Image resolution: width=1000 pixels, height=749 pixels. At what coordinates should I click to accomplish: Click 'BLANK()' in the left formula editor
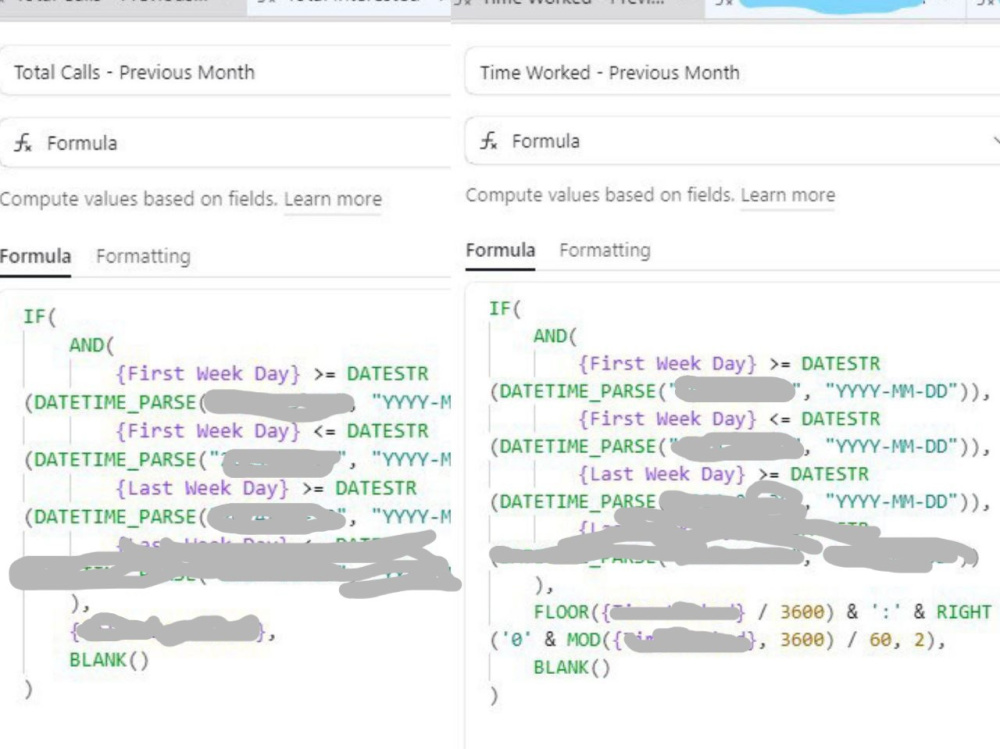pyautogui.click(x=109, y=660)
